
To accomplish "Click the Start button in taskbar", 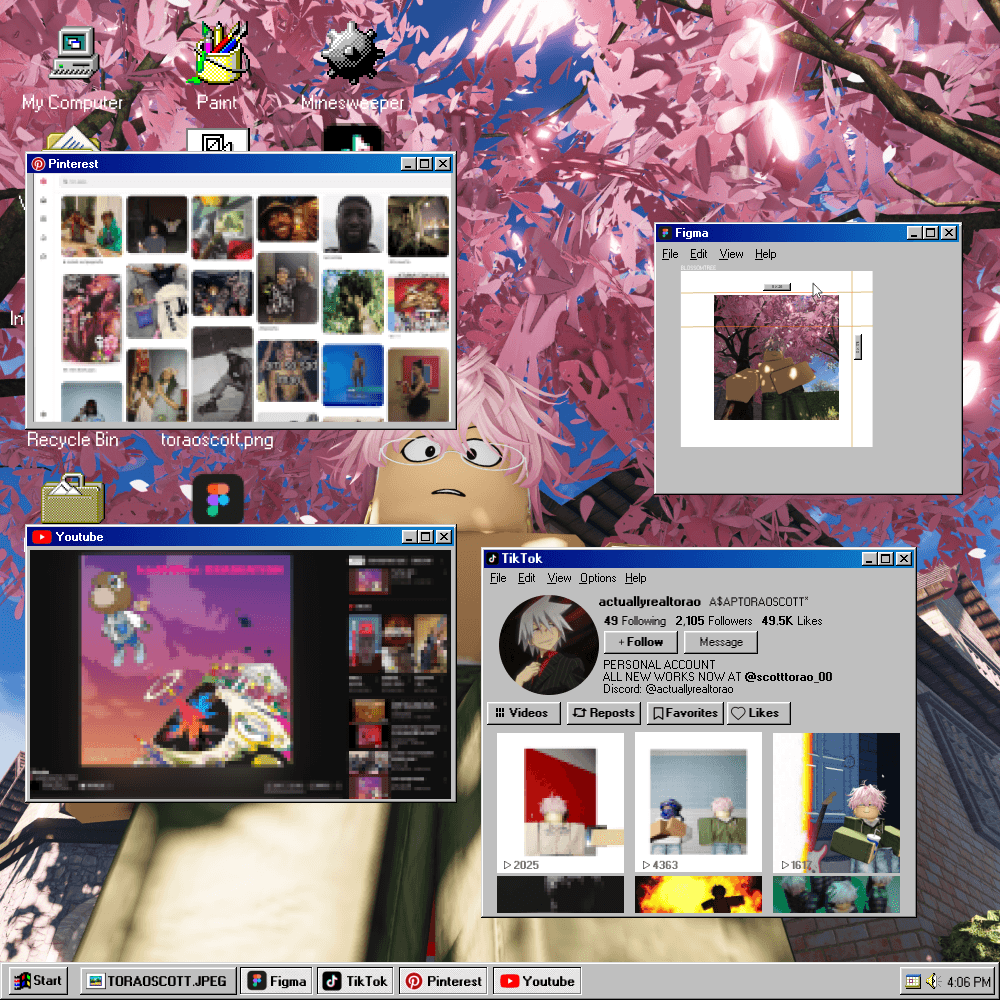I will pyautogui.click(x=39, y=981).
